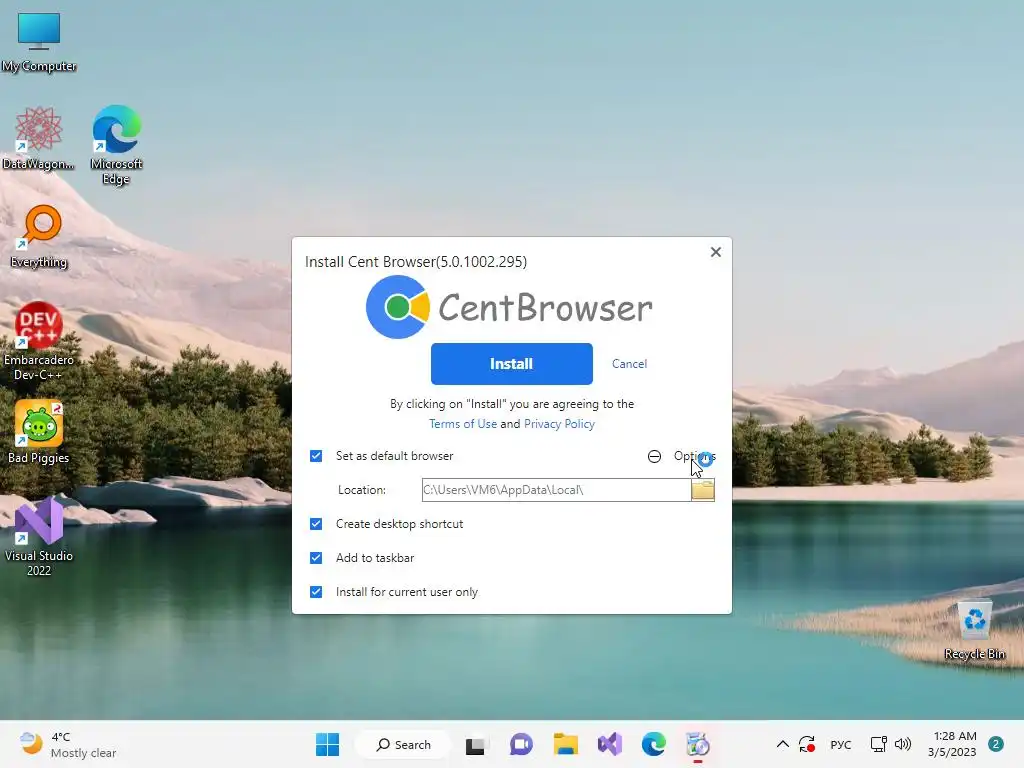Open notification center badge
1024x768 pixels.
(x=996, y=744)
